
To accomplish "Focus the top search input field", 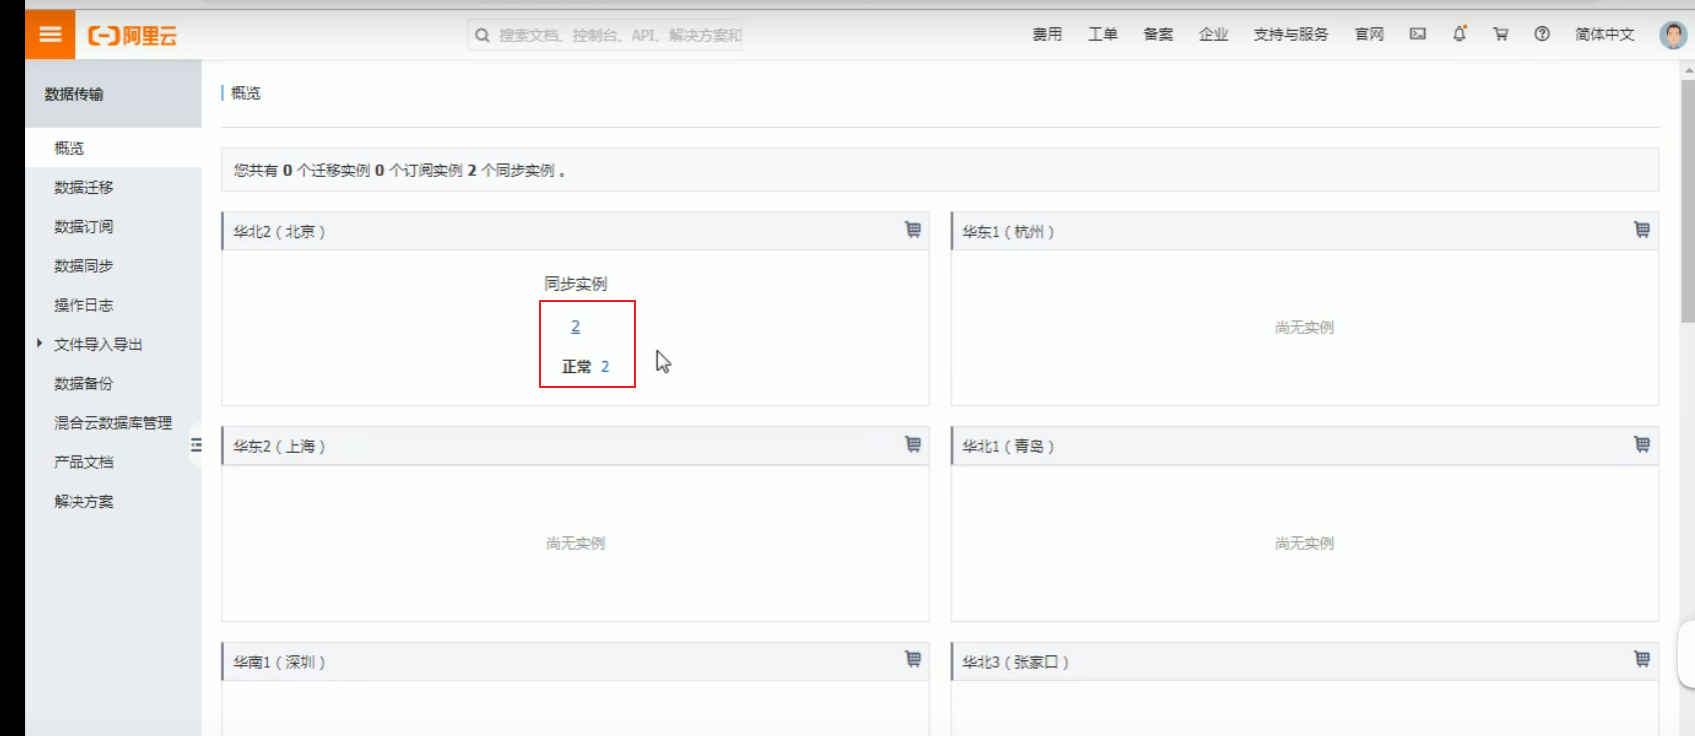I will click(605, 35).
